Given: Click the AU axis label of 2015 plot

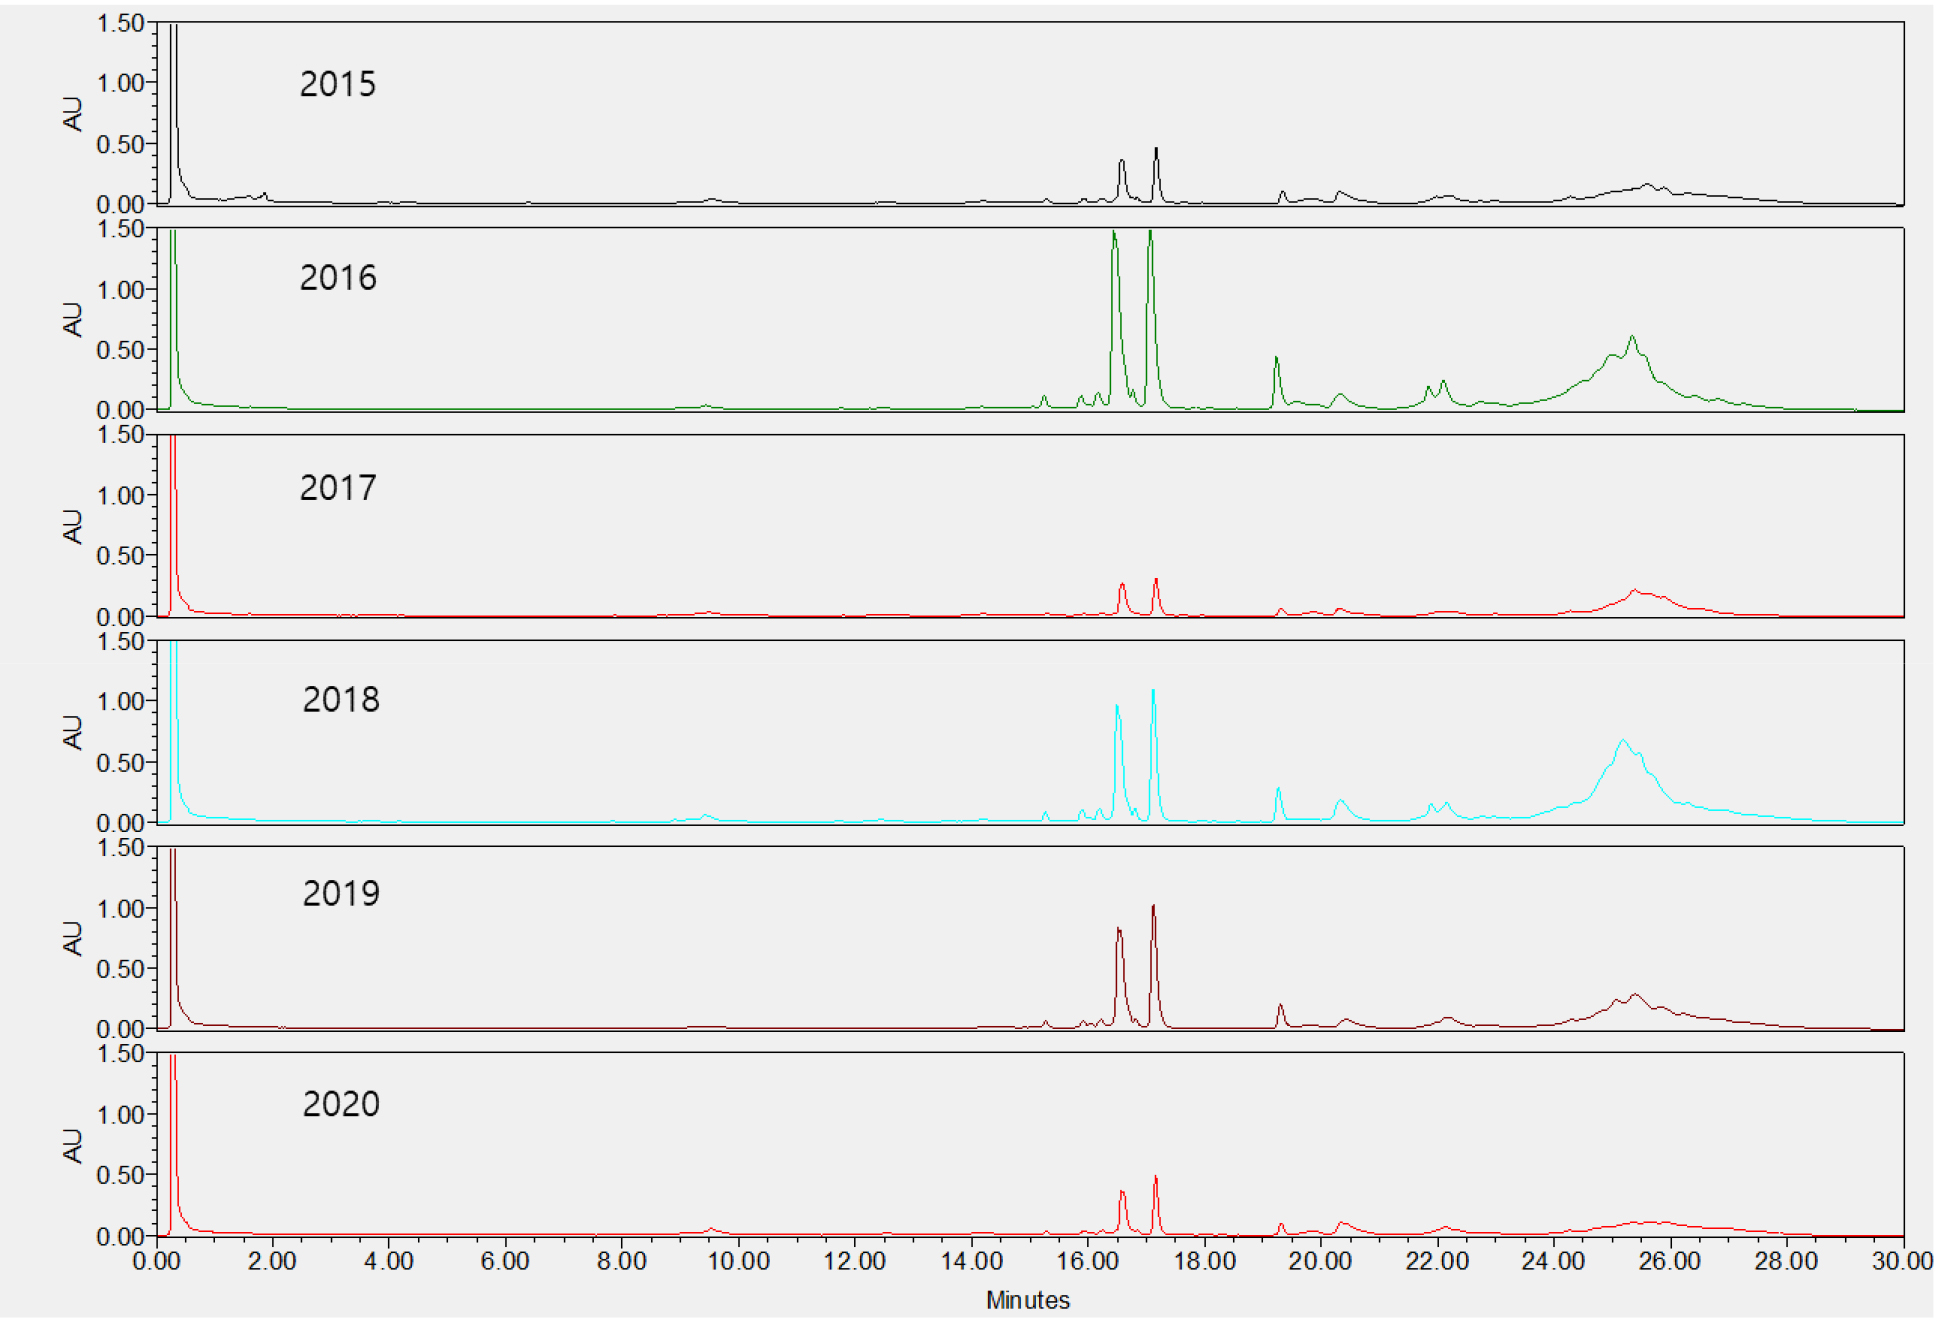Looking at the screenshot, I should coord(72,114).
